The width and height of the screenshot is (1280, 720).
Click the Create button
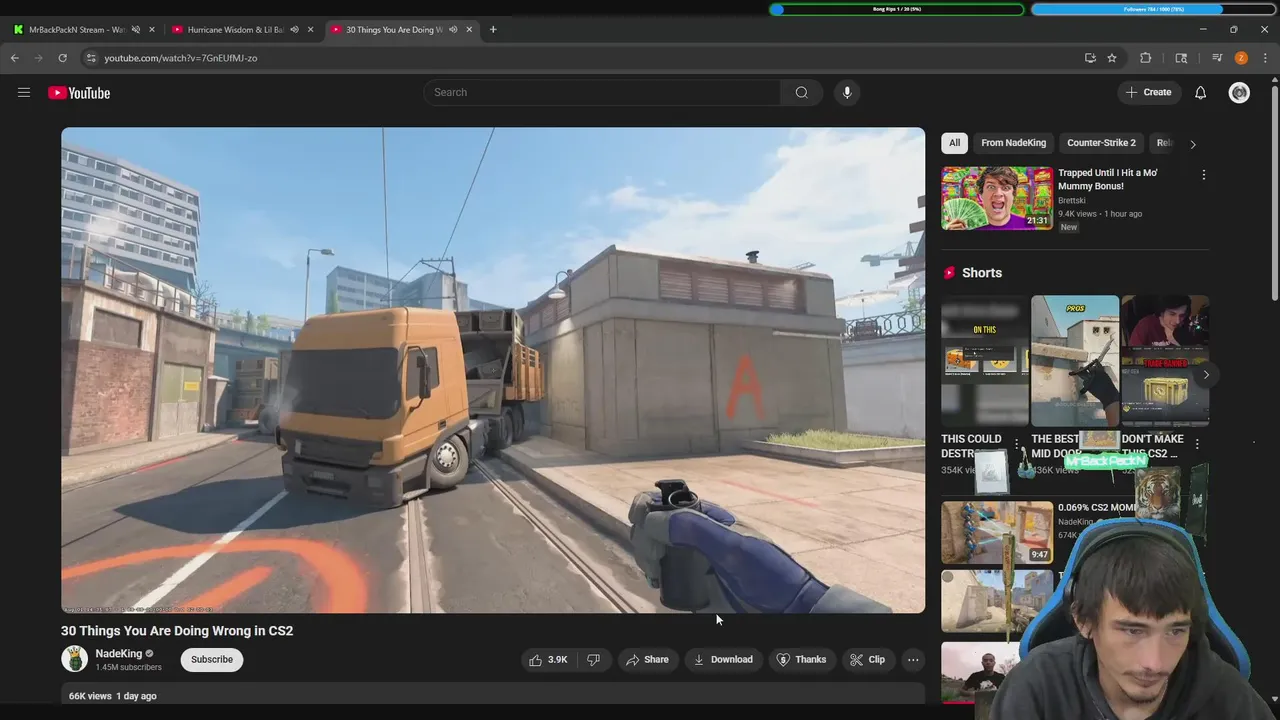tap(1148, 92)
